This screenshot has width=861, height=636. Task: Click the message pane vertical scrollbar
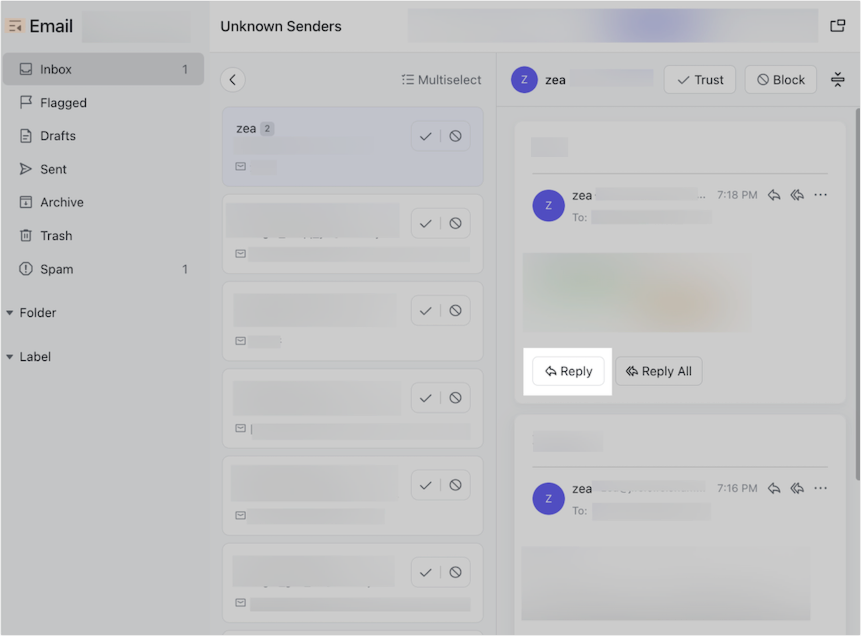point(857,293)
